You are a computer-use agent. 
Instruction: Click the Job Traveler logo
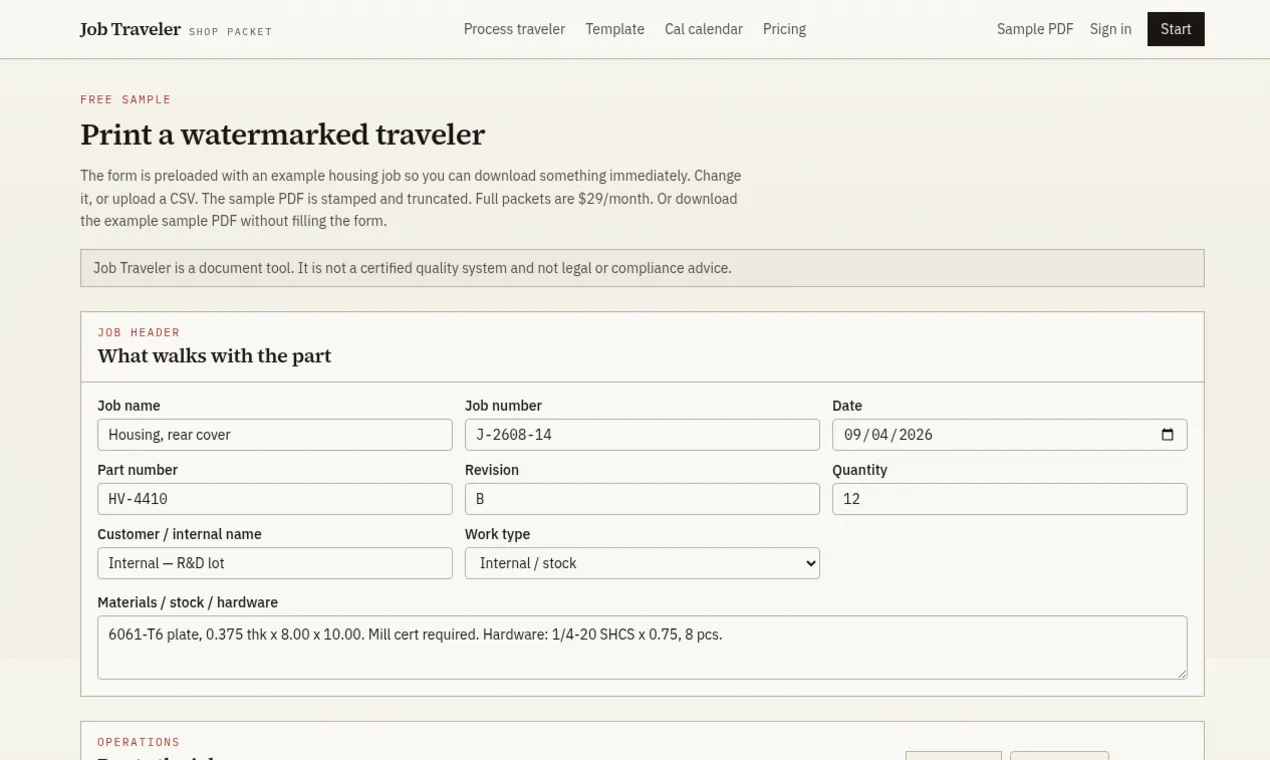(130, 29)
